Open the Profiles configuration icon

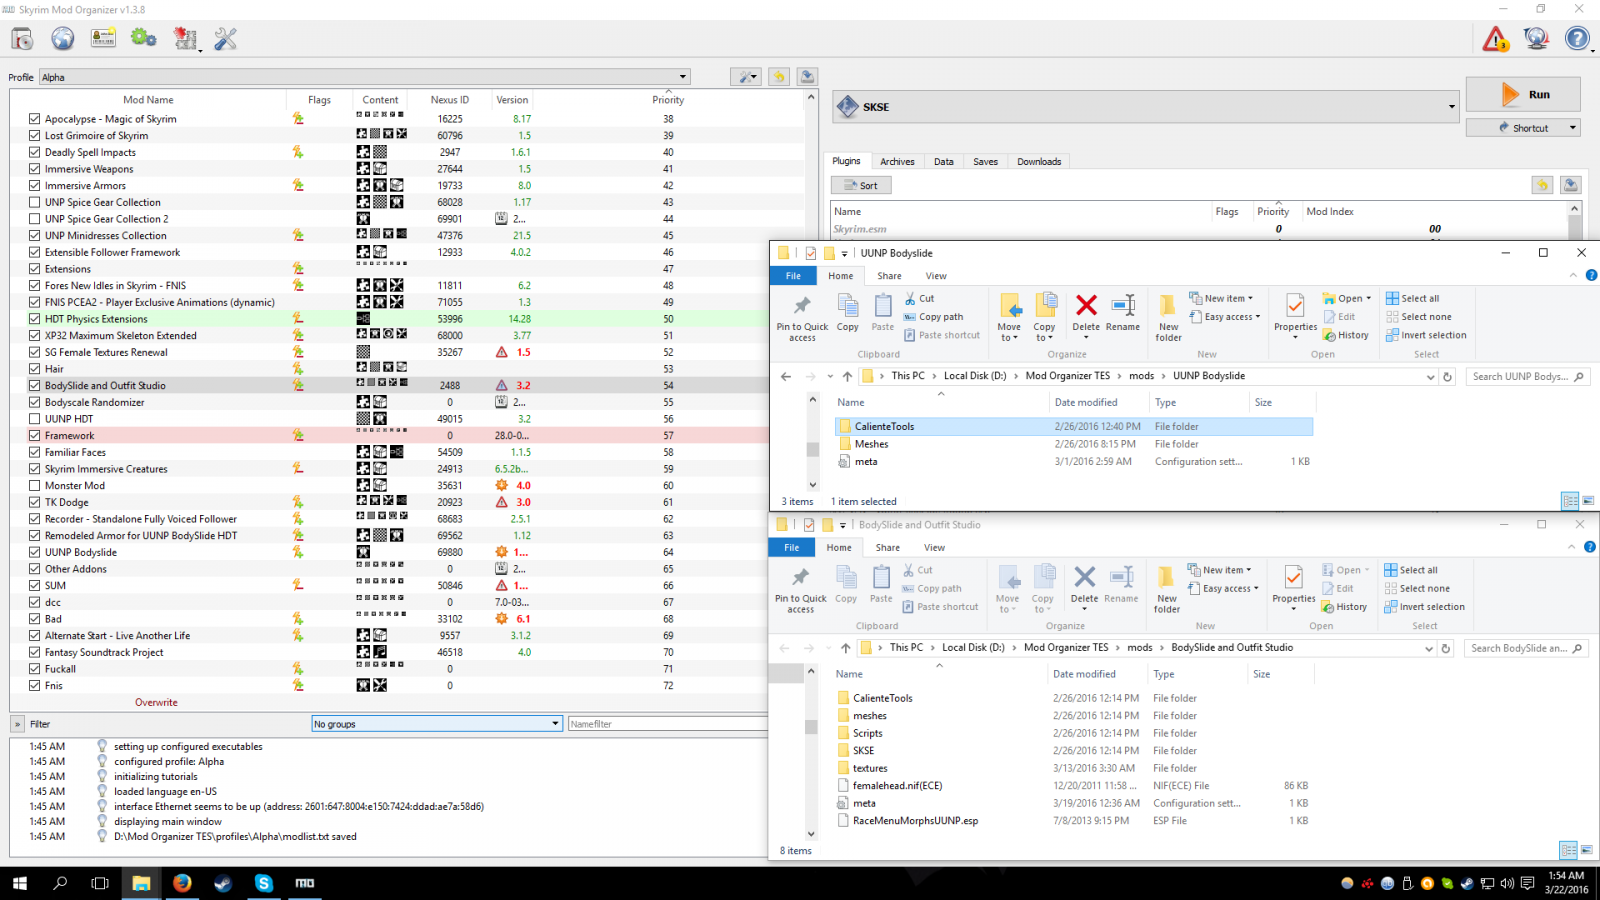point(103,39)
